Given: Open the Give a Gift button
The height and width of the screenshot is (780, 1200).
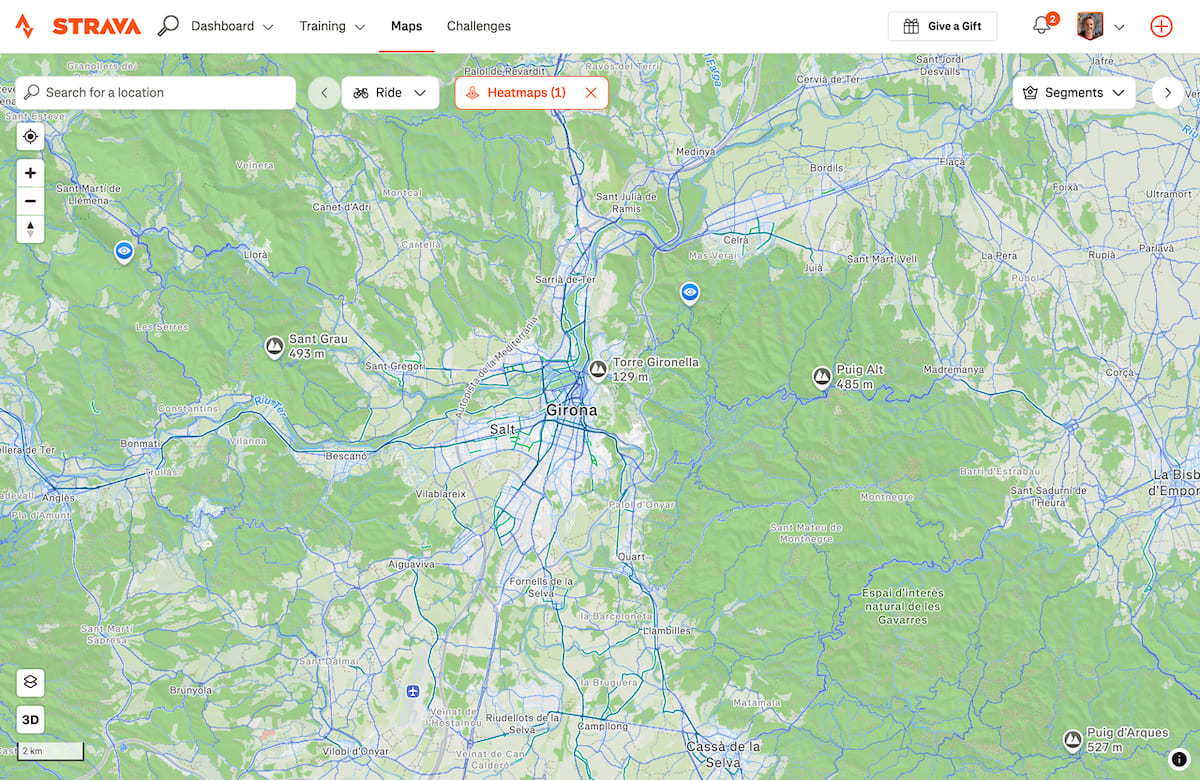Looking at the screenshot, I should coord(942,26).
